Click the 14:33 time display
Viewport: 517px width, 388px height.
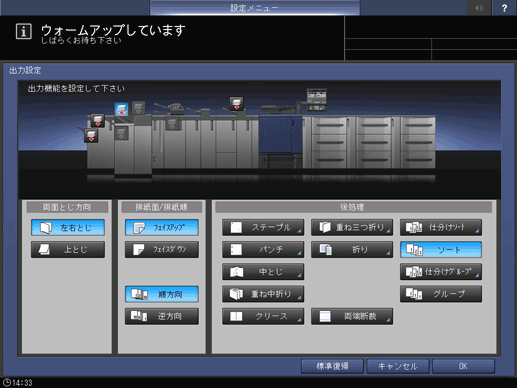point(22,383)
